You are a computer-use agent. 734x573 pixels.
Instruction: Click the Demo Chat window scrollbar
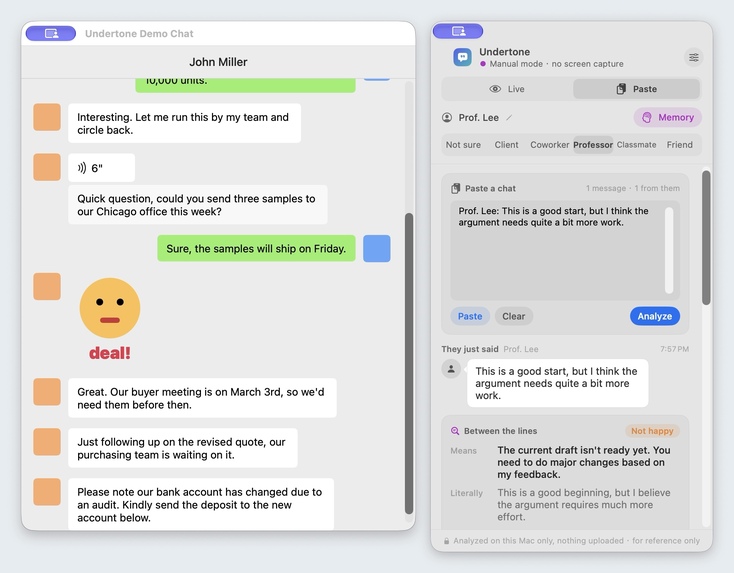coord(409,364)
